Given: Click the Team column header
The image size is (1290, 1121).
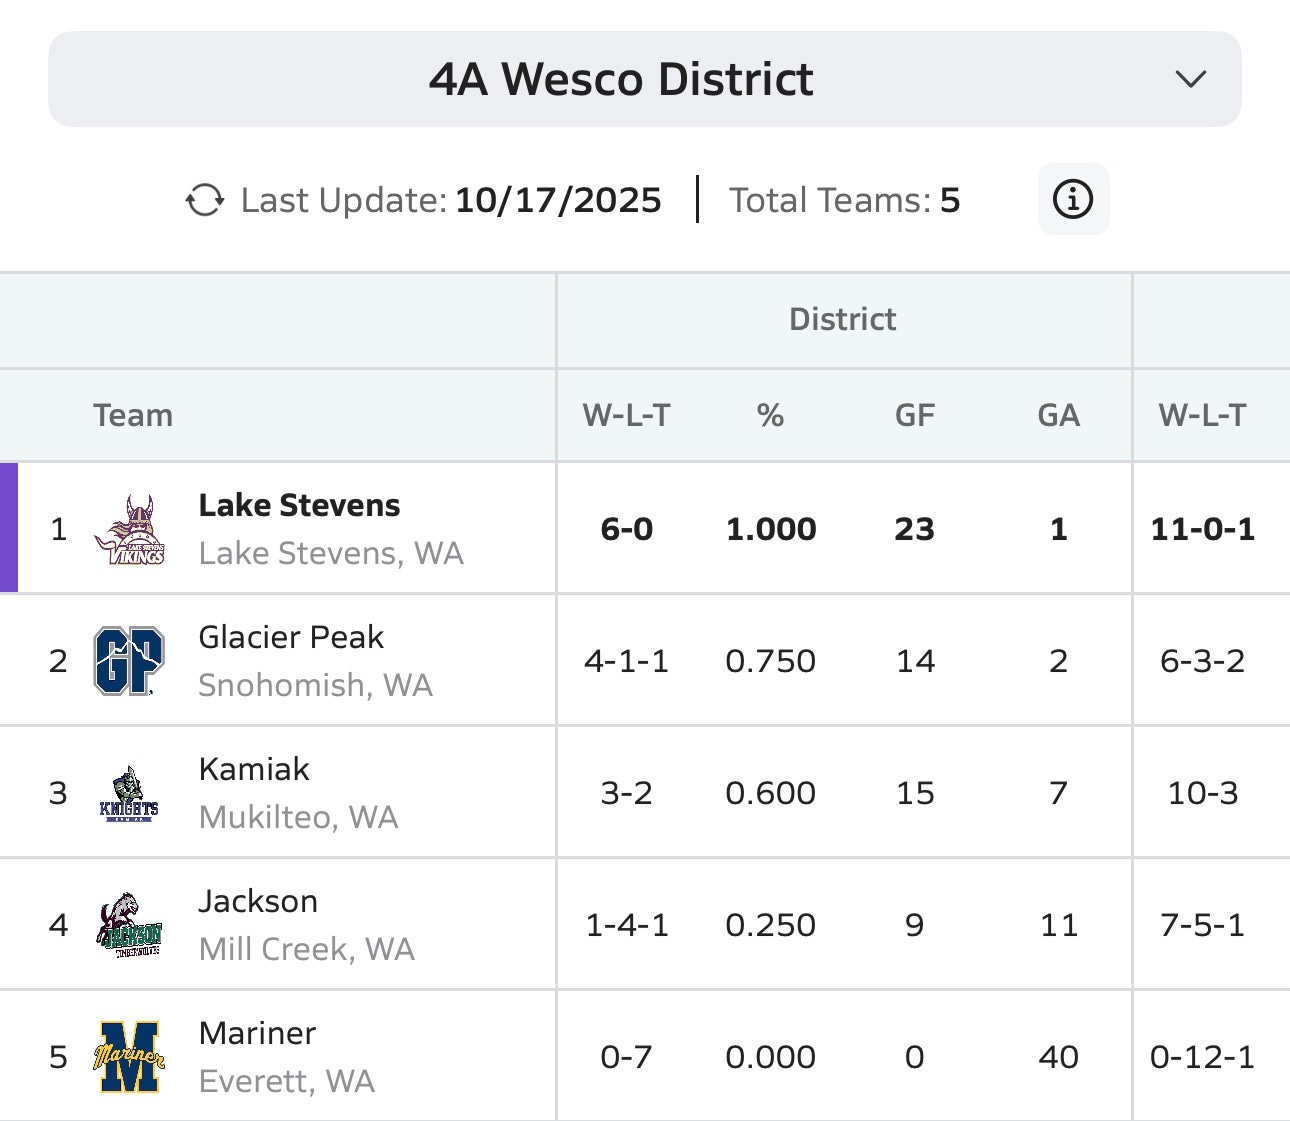Looking at the screenshot, I should click(x=133, y=416).
